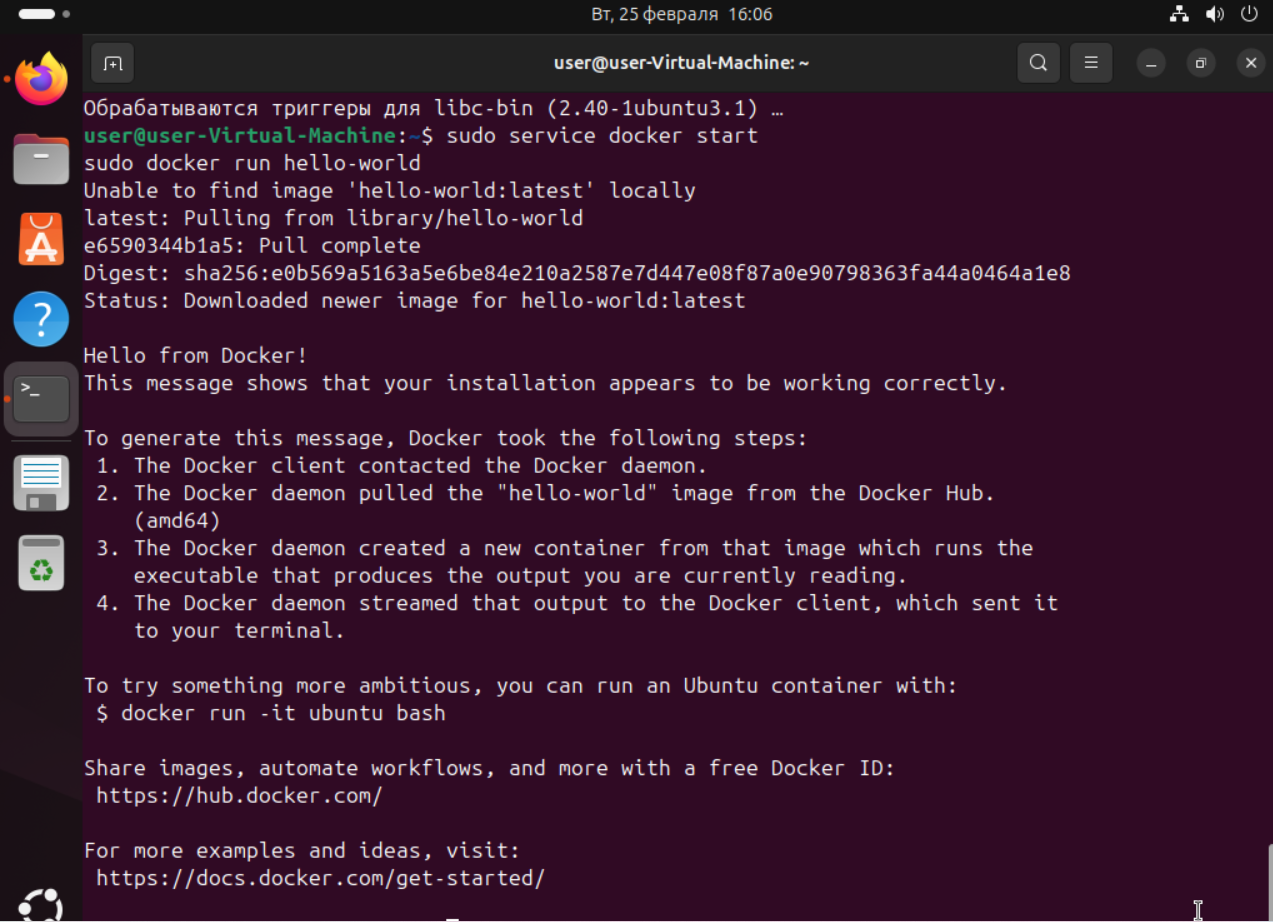This screenshot has height=922, width=1273.
Task: Open Ubuntu App Center from the dock
Action: (41, 239)
